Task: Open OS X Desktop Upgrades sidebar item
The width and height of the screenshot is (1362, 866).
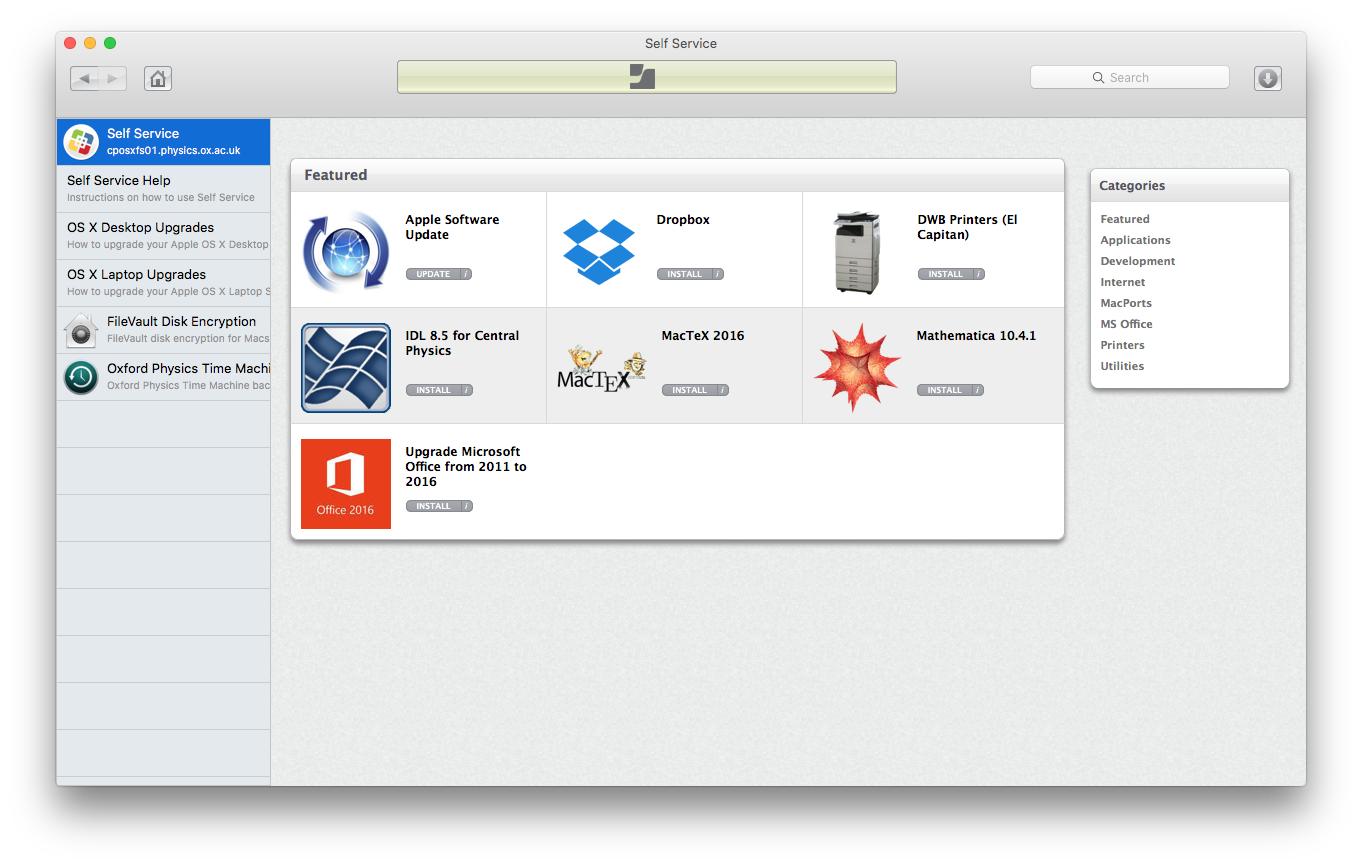Action: (x=163, y=236)
